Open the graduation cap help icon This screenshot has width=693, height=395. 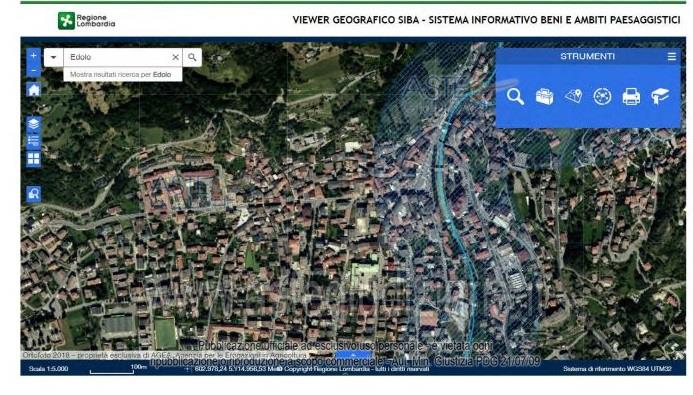click(x=660, y=96)
